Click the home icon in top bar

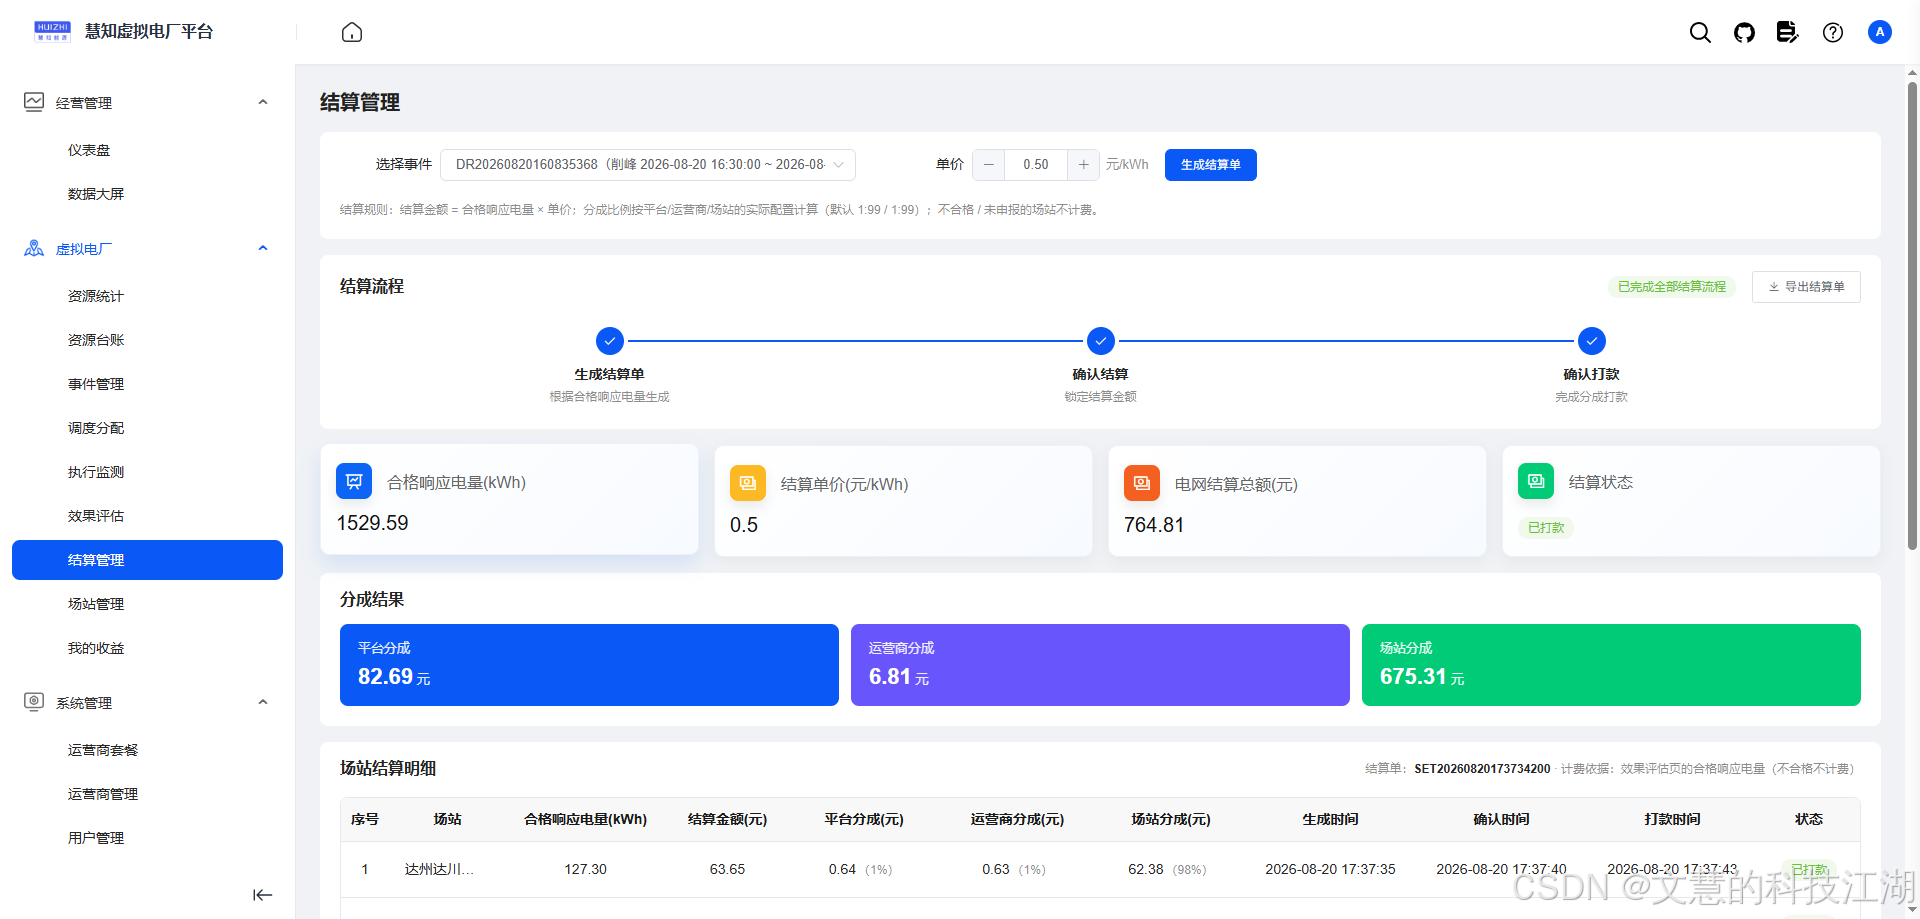click(352, 32)
